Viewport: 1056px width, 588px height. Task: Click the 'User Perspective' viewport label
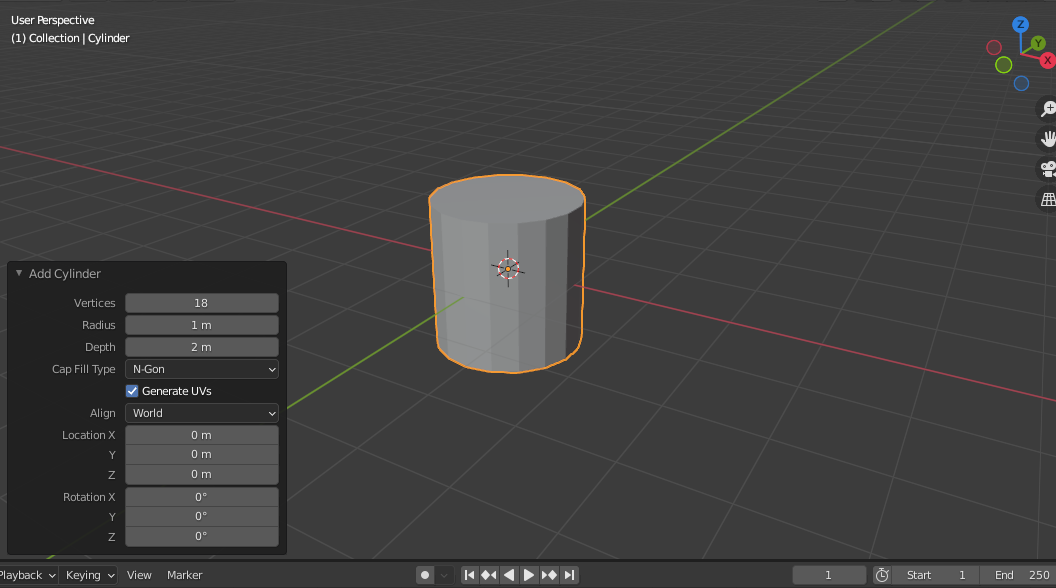(53, 20)
